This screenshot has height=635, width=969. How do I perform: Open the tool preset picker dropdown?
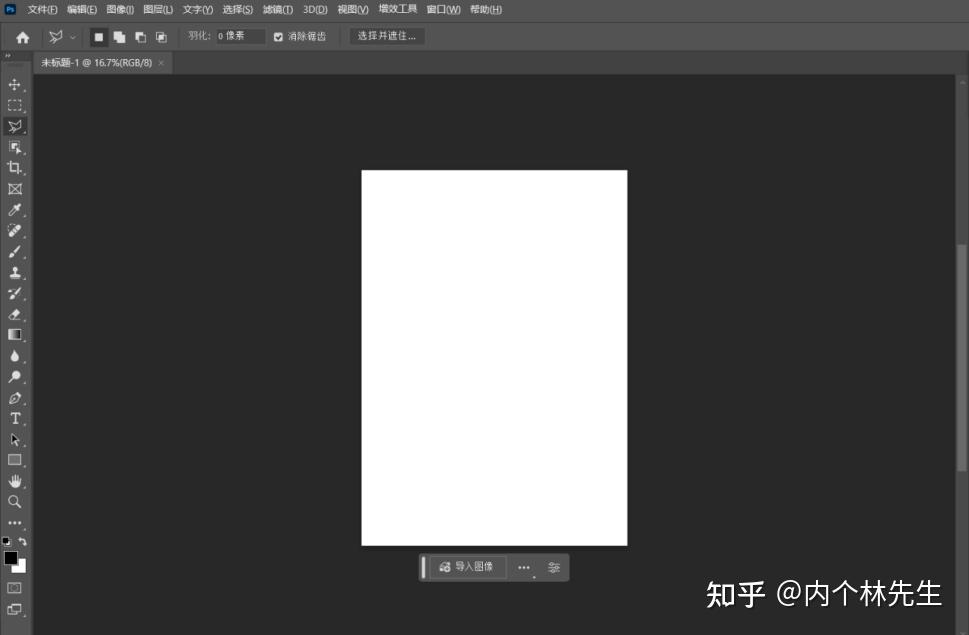pyautogui.click(x=73, y=38)
